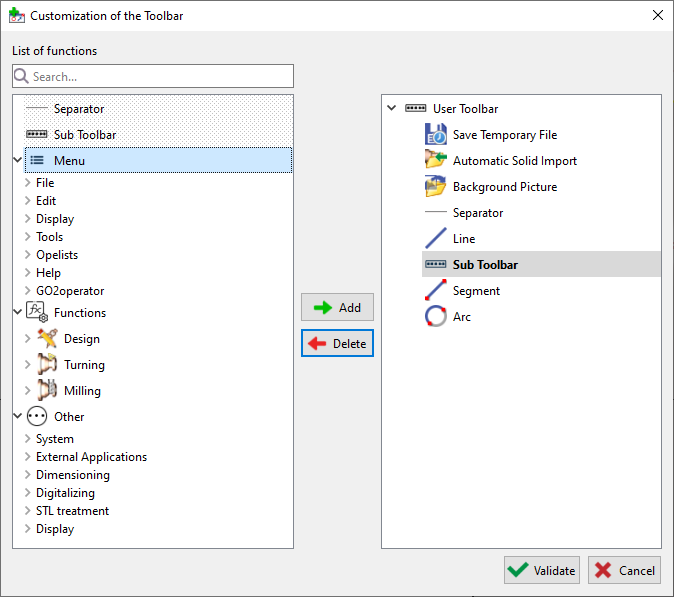This screenshot has width=674, height=597.
Task: Collapse the Functions category chevron
Action: (18, 313)
